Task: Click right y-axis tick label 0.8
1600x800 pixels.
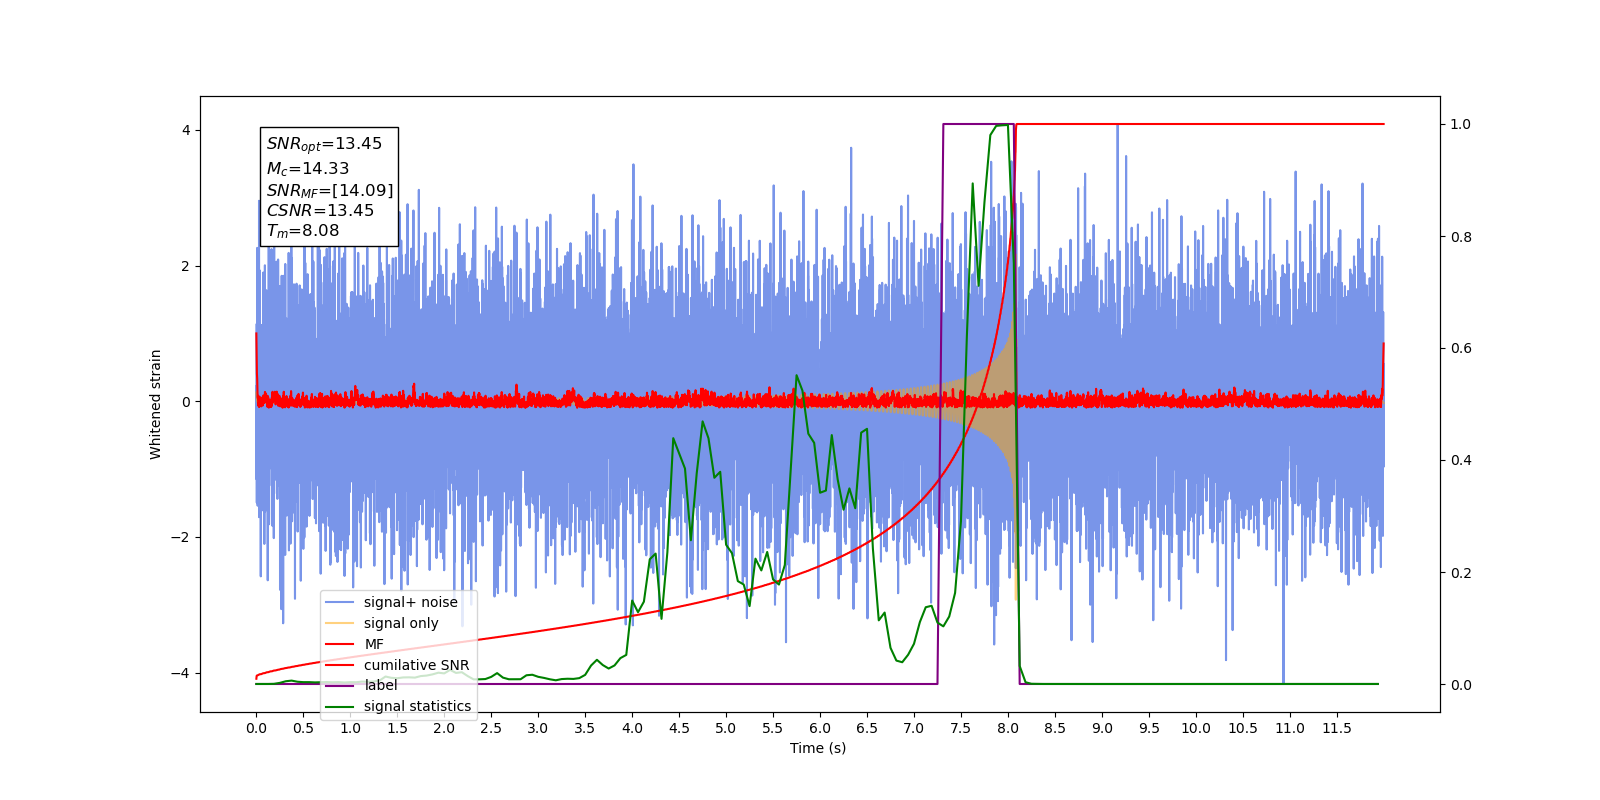Action: (x=1461, y=237)
